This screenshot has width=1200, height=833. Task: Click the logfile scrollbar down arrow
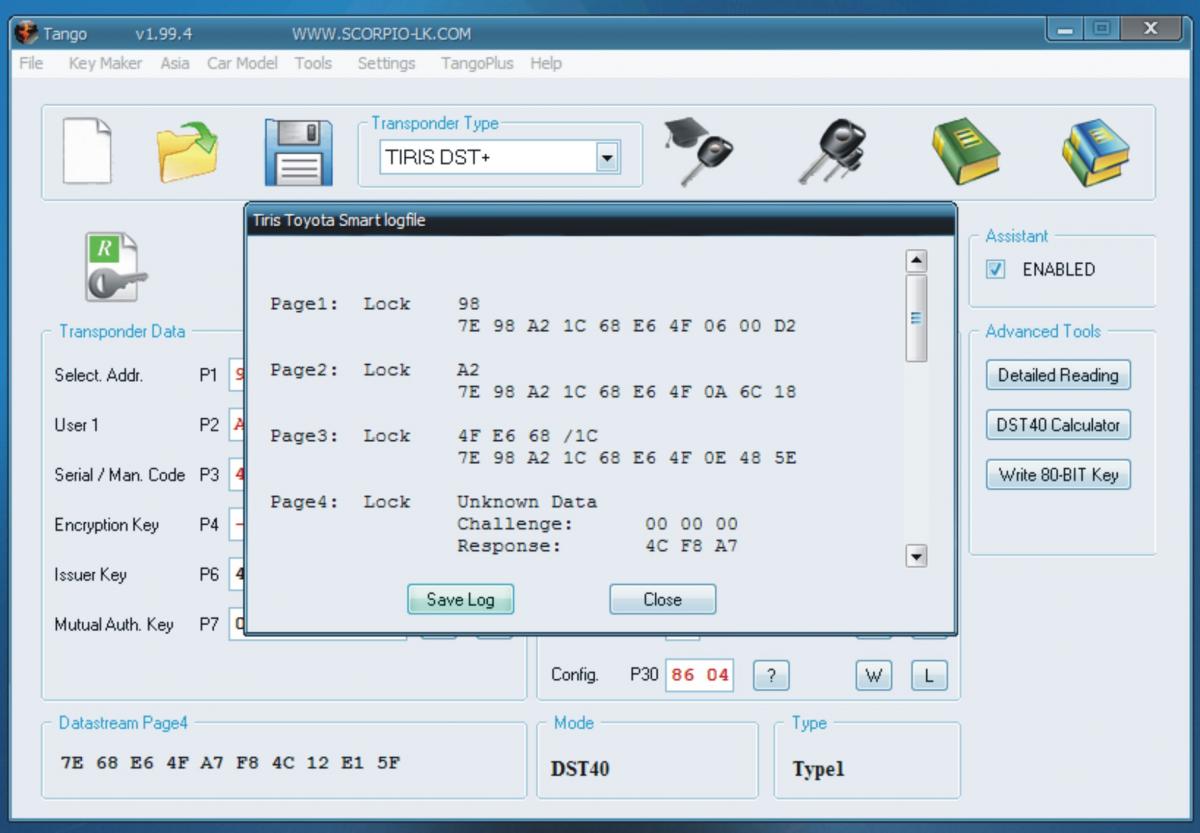[x=916, y=556]
